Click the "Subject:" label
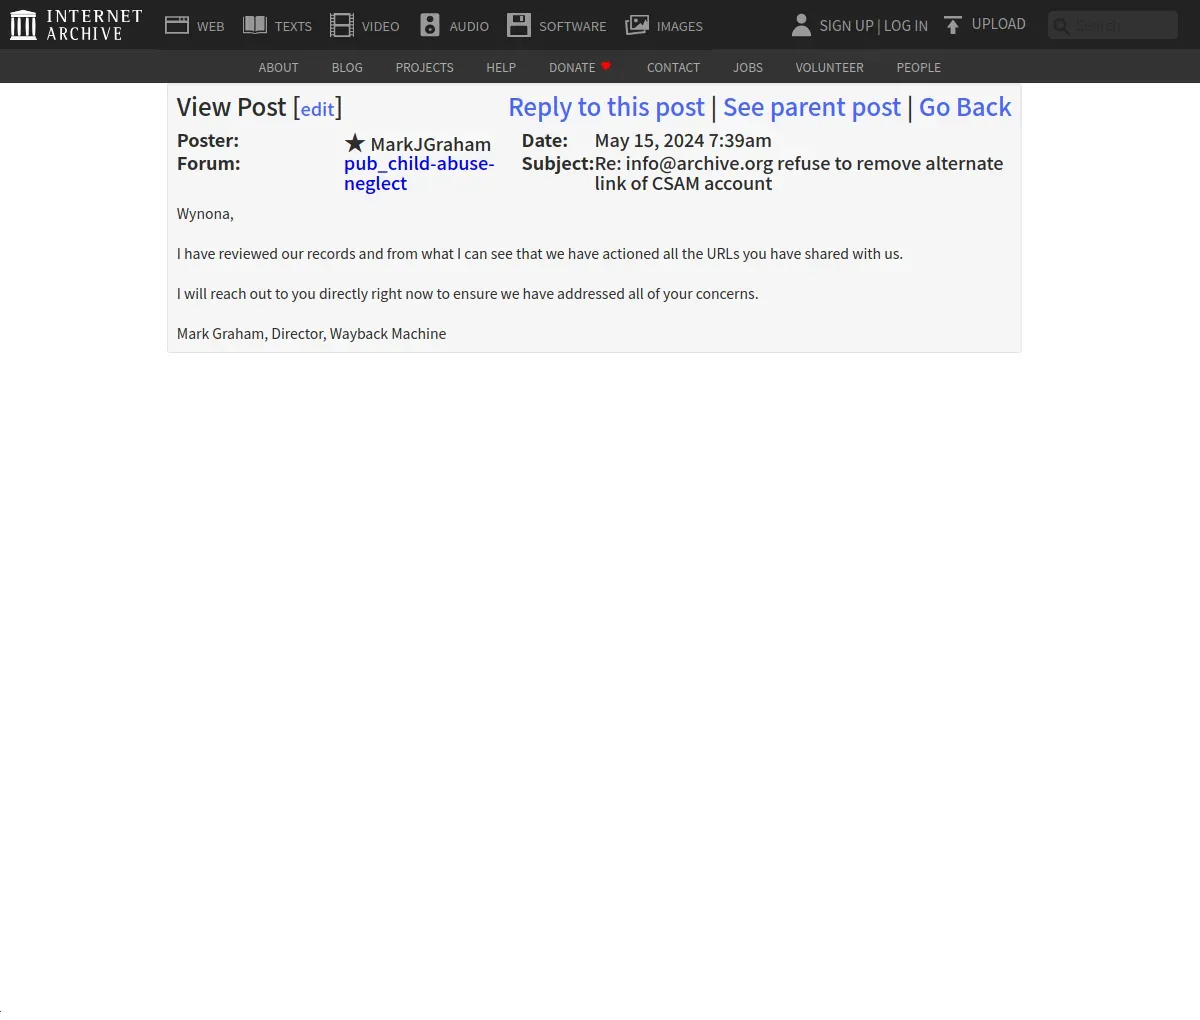This screenshot has height=1020, width=1200. pyautogui.click(x=558, y=163)
